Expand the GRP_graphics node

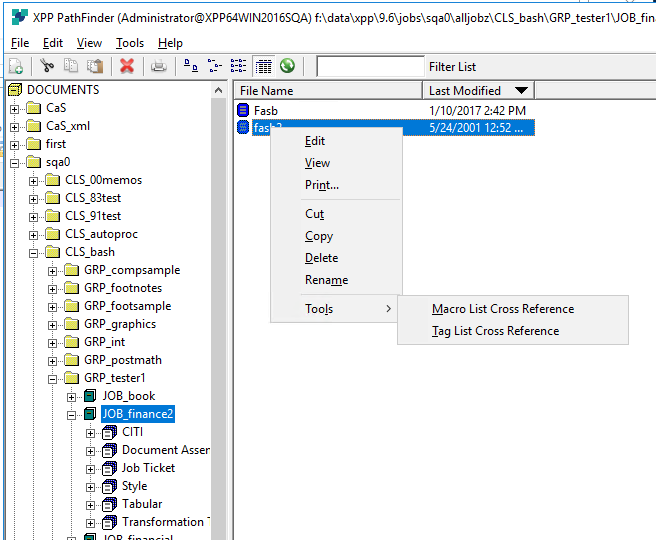(52, 325)
